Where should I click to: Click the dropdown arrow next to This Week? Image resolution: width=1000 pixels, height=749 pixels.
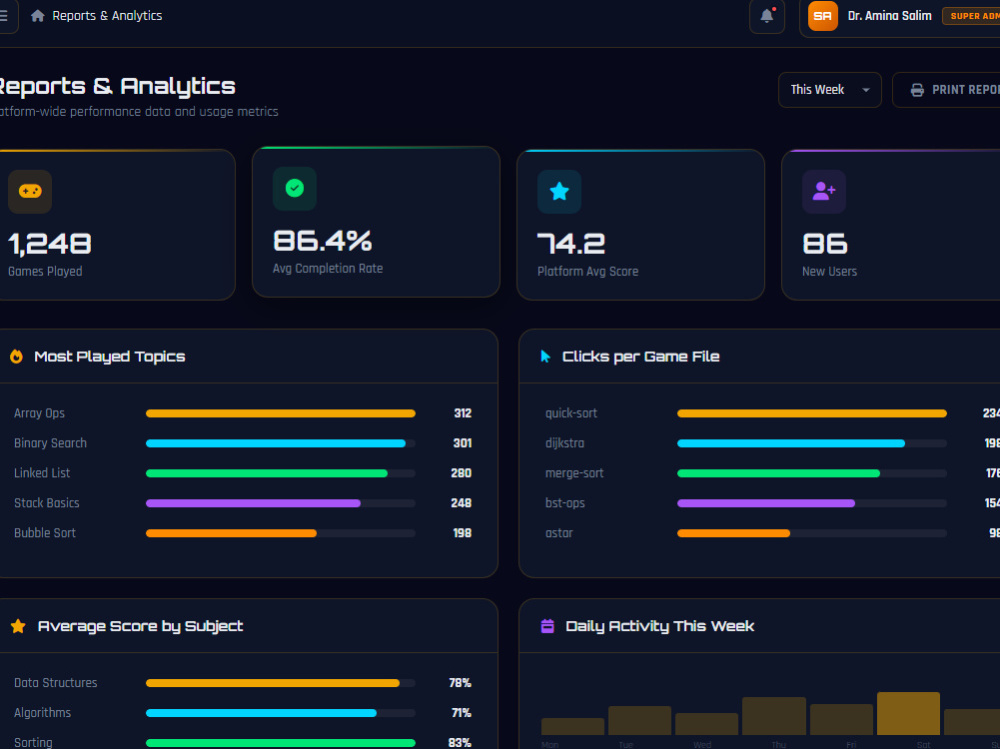click(866, 91)
